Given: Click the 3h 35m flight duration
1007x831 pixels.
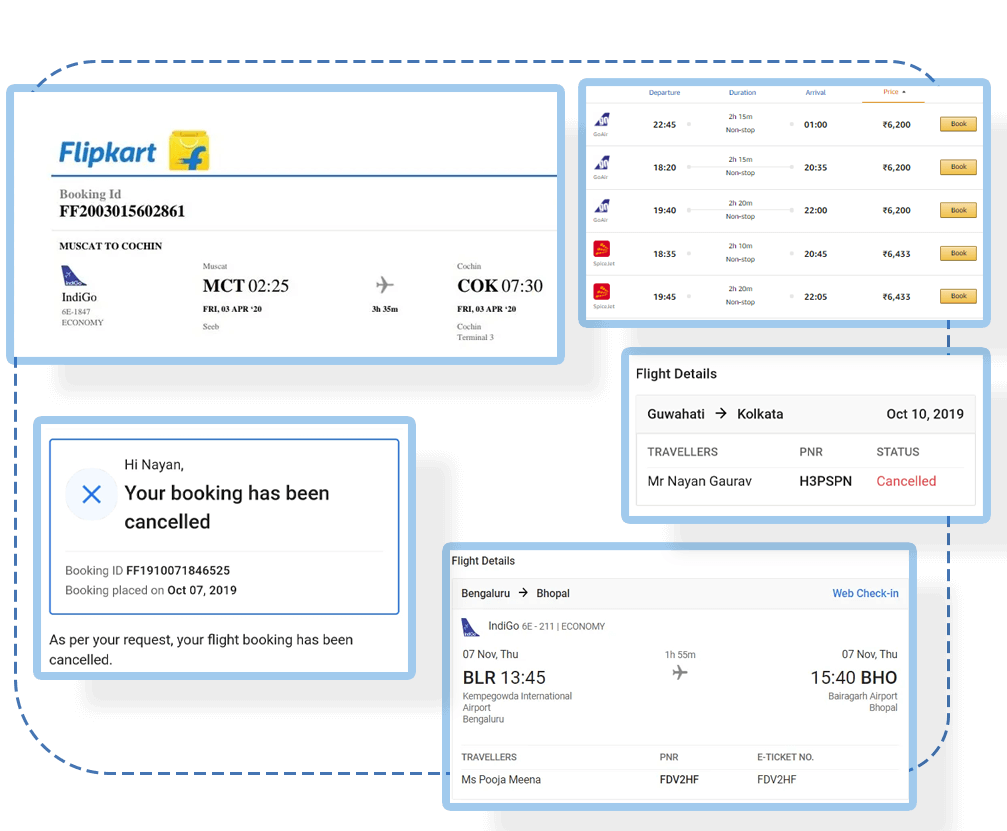Looking at the screenshot, I should point(385,309).
